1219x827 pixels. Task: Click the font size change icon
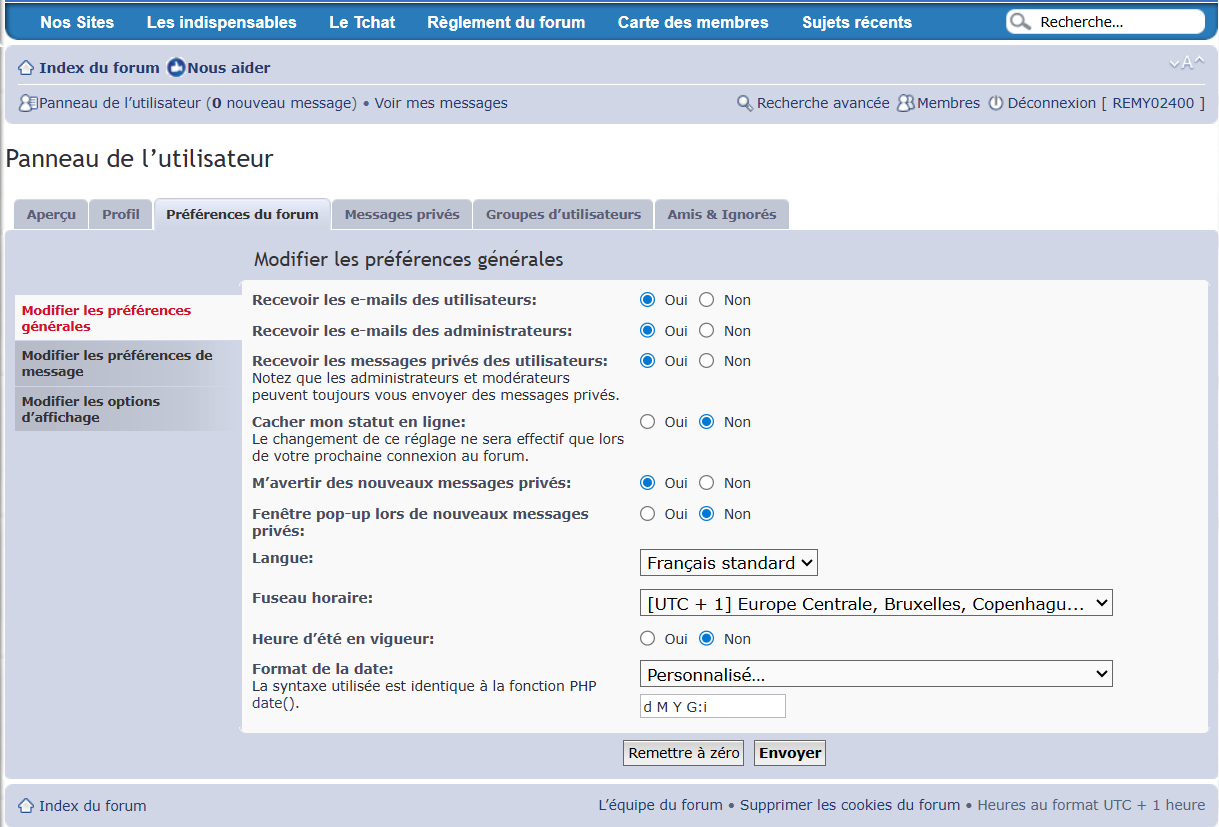(x=1187, y=63)
